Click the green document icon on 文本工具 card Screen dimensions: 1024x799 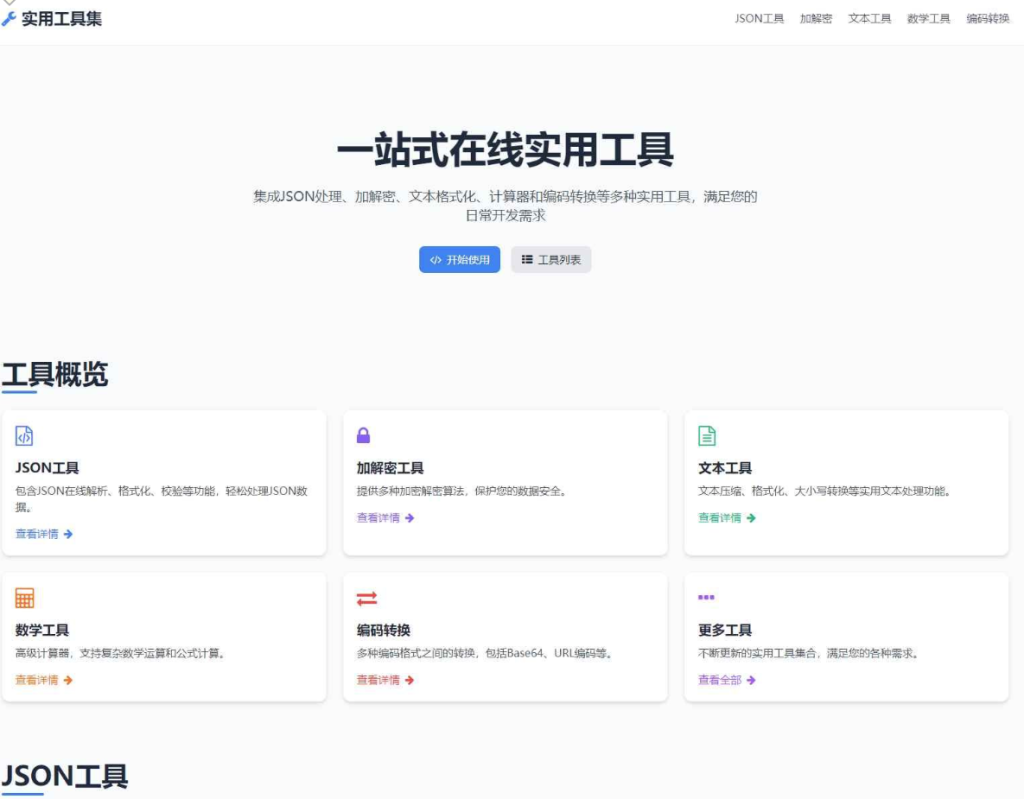[706, 434]
